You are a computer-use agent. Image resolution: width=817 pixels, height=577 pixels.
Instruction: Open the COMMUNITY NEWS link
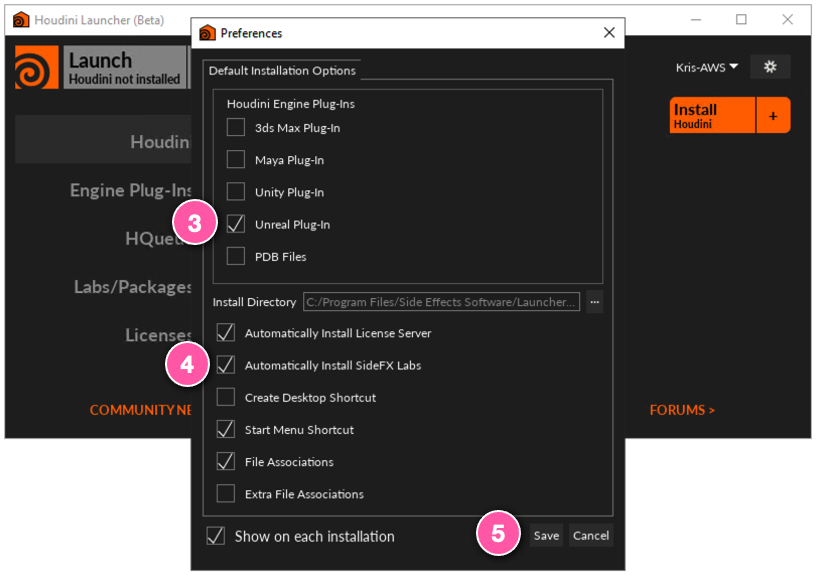pos(141,410)
